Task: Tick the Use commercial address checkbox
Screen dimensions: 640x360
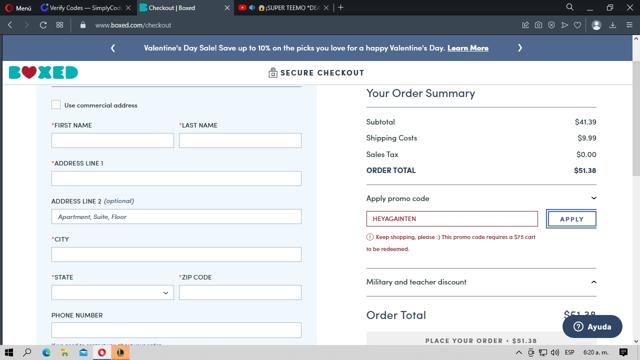Action: [x=56, y=105]
